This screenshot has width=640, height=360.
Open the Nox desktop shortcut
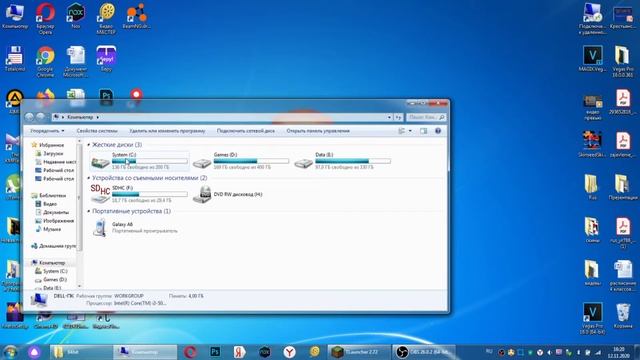76,16
